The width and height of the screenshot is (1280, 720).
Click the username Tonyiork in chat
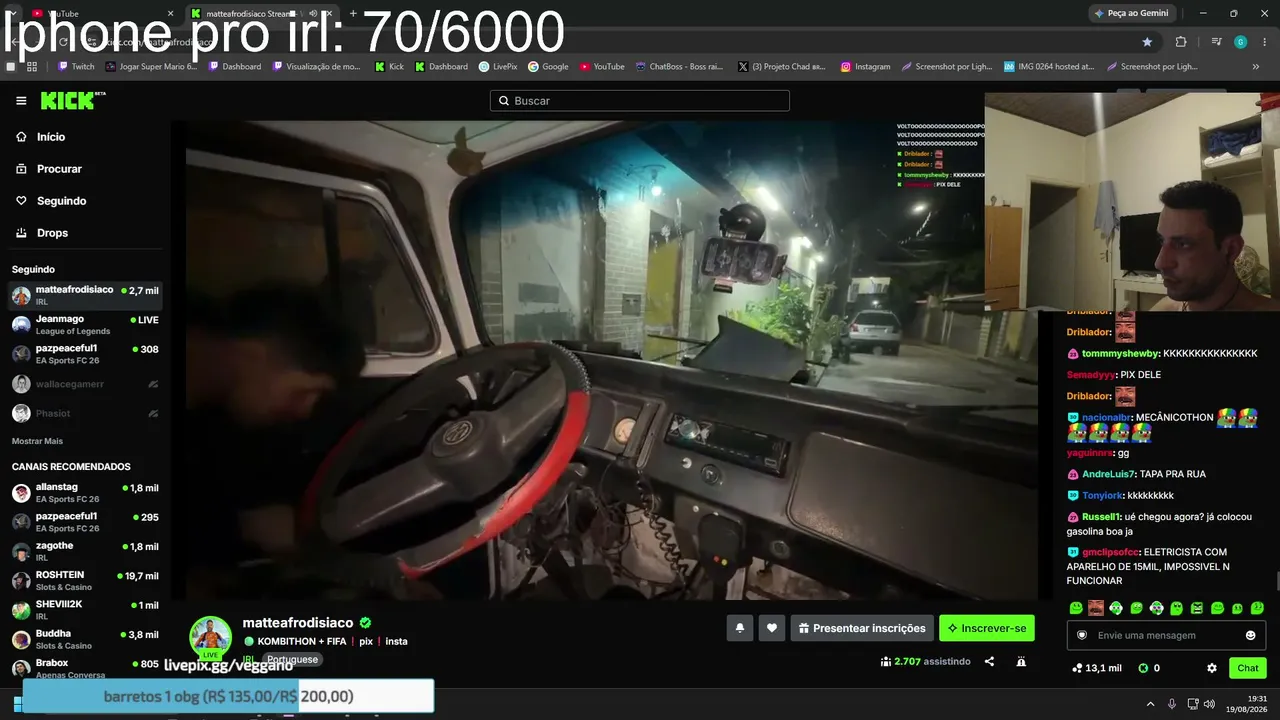pyautogui.click(x=1102, y=496)
